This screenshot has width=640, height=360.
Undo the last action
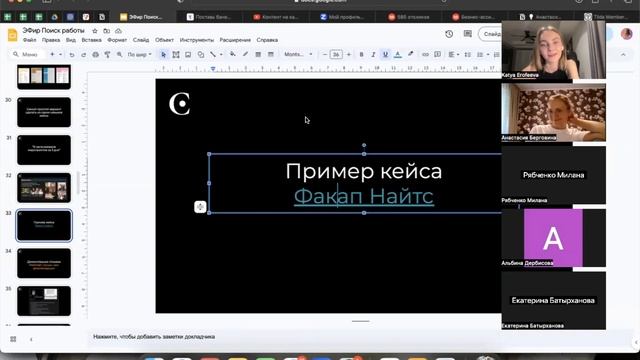coord(72,54)
